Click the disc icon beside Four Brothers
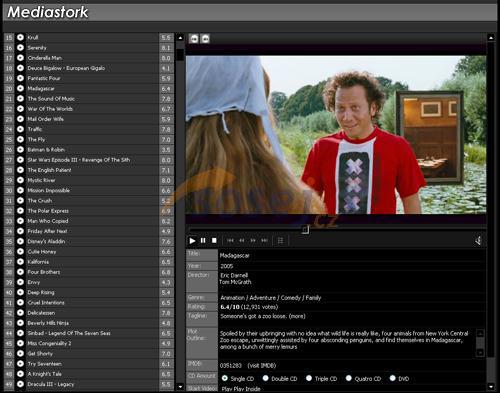This screenshot has width=500, height=393. pyautogui.click(x=20, y=272)
